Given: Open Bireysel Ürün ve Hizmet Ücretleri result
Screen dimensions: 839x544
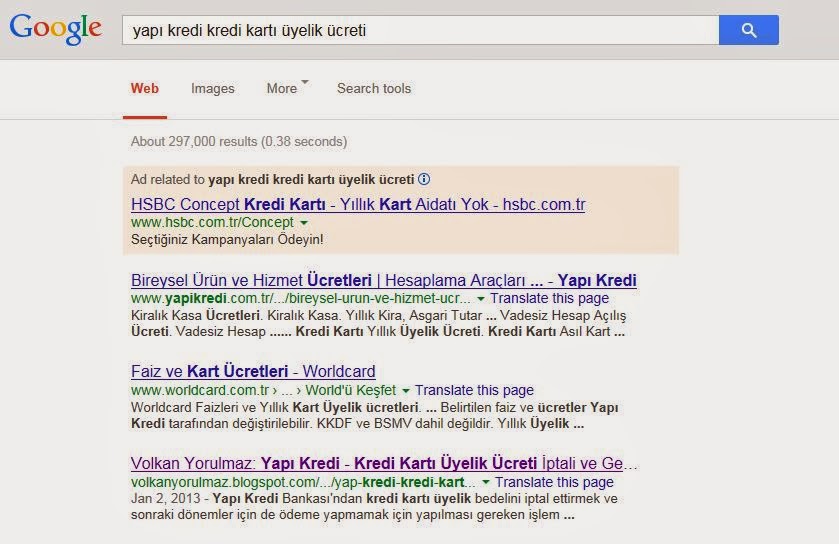Looking at the screenshot, I should point(384,280).
